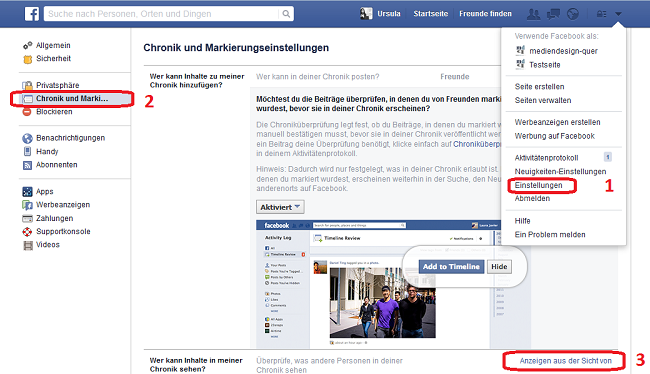Click the Ursula profile name link

tap(389, 14)
